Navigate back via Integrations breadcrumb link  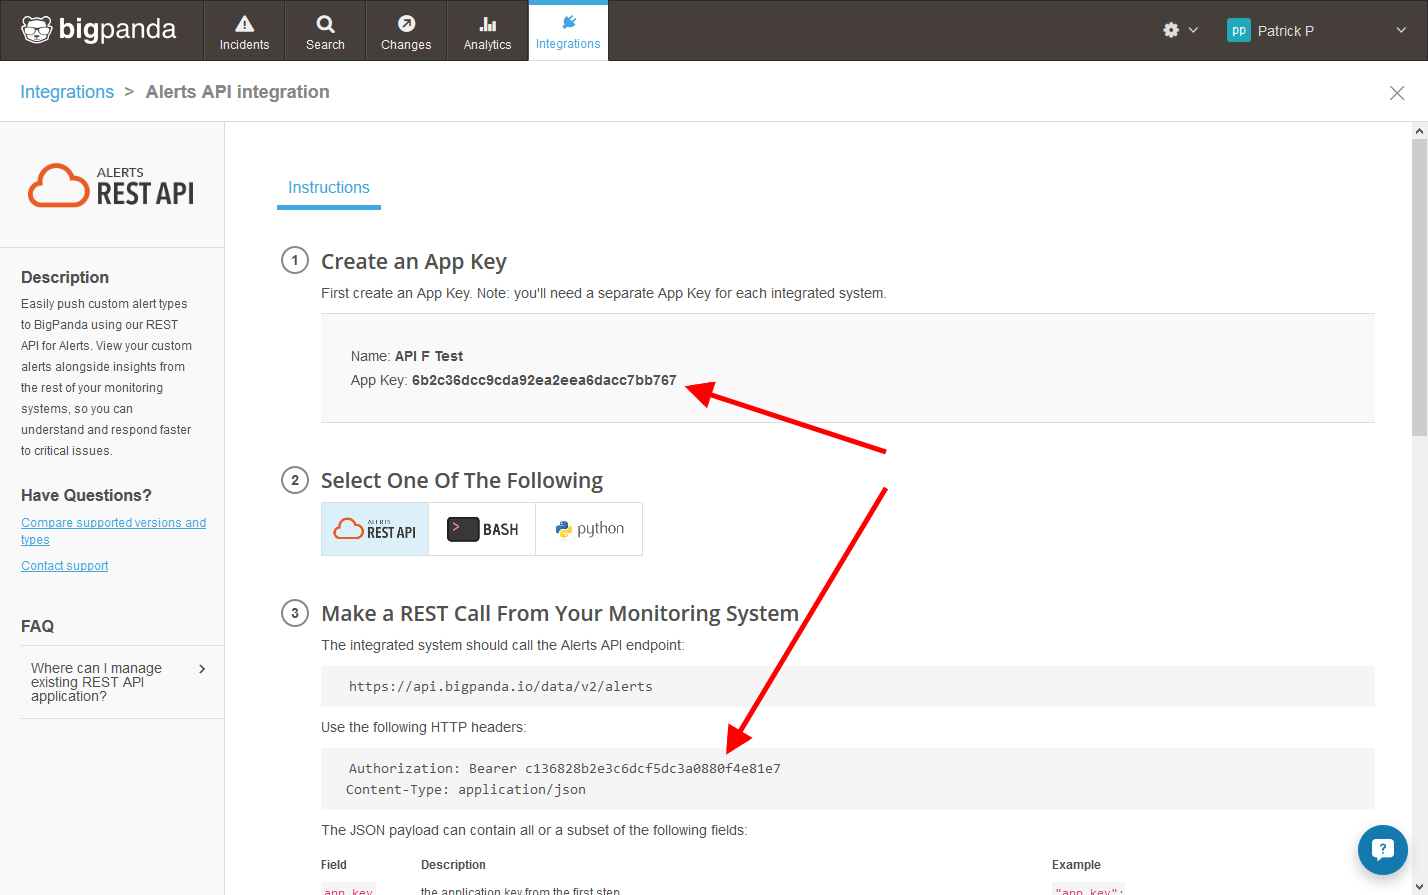click(x=67, y=92)
